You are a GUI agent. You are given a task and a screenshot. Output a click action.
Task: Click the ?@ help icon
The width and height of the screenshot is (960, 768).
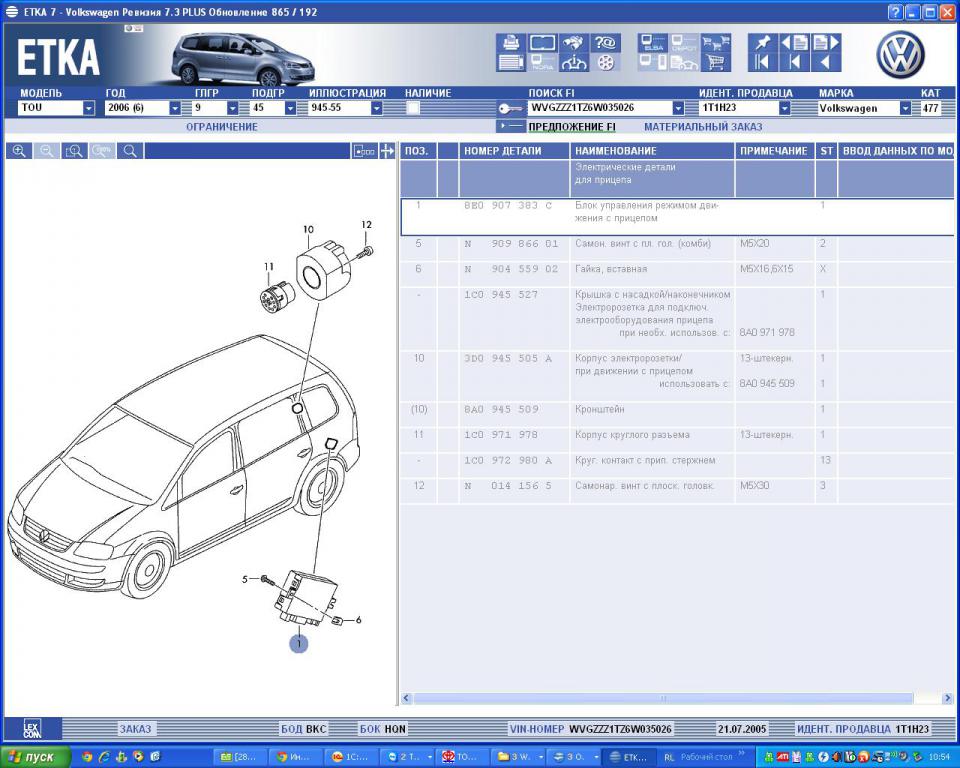[605, 43]
